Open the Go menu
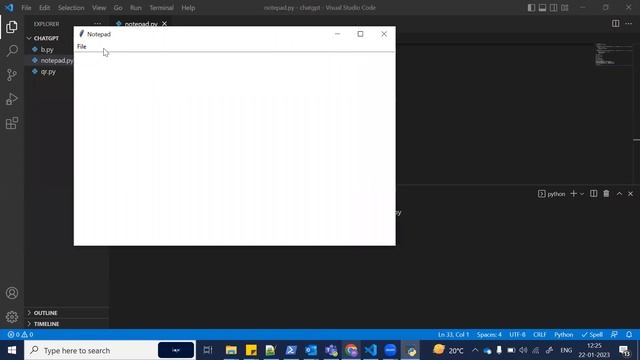 coord(118,8)
